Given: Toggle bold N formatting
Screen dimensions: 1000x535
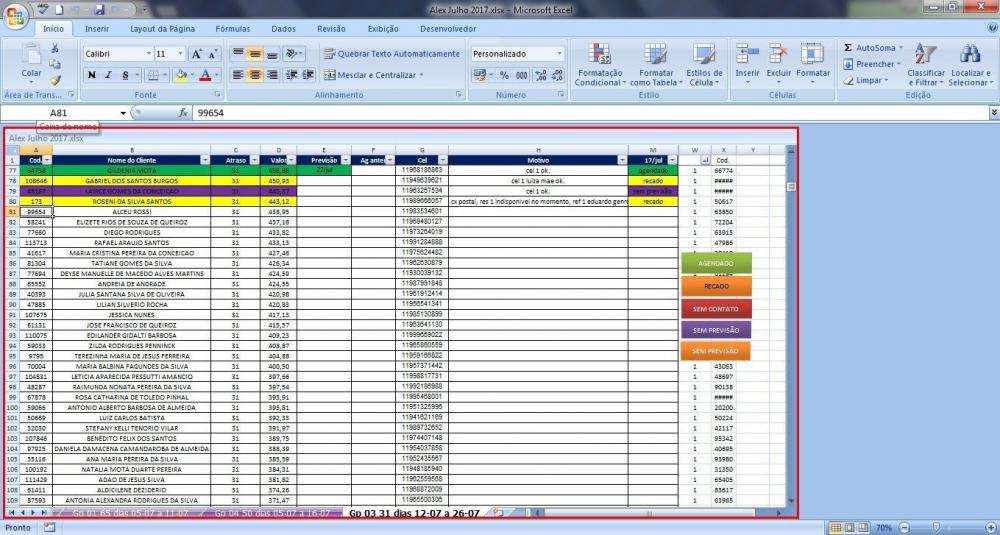Looking at the screenshot, I should coord(91,75).
